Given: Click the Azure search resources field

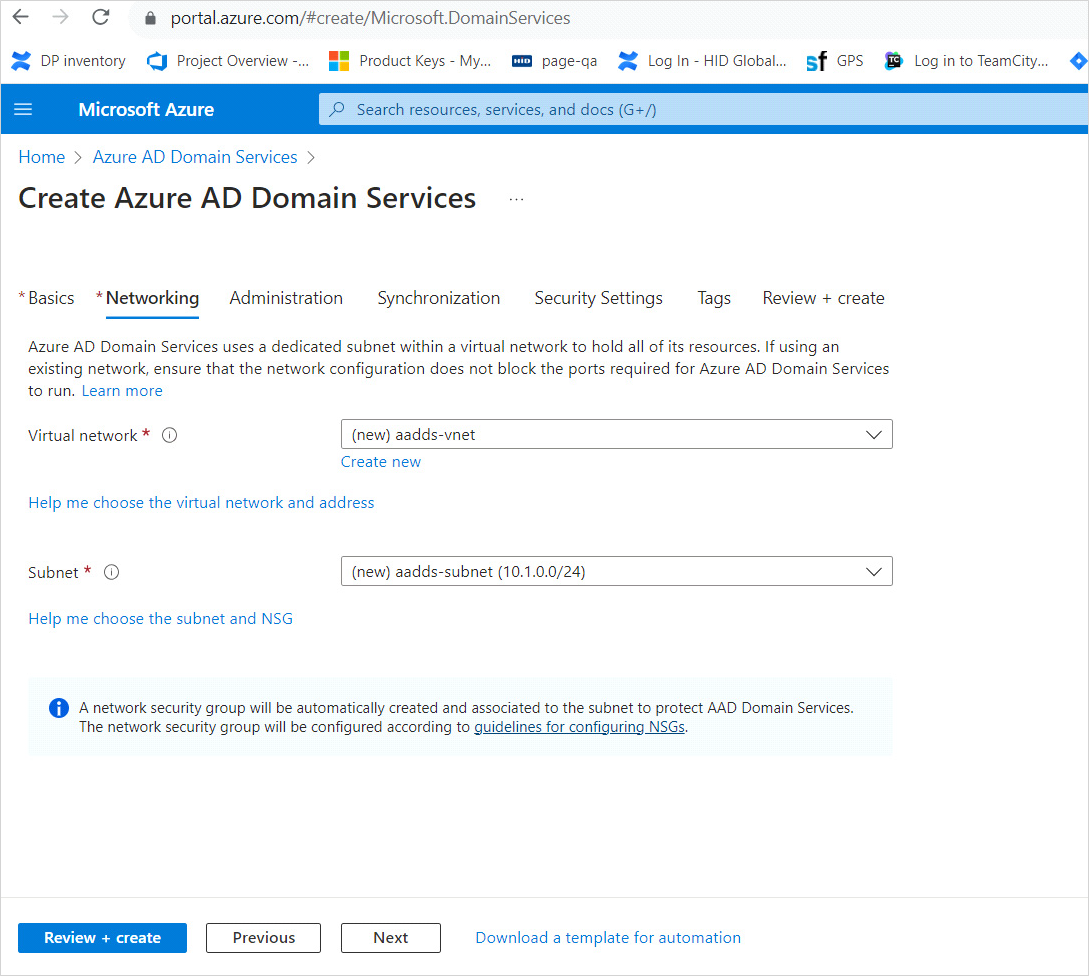Looking at the screenshot, I should click(x=700, y=109).
